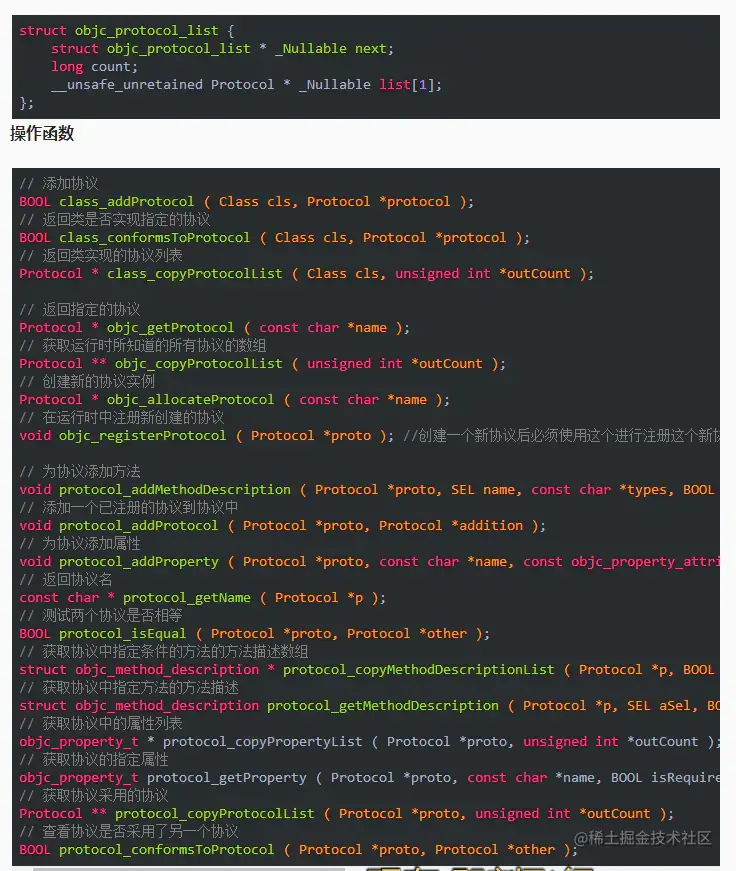The width and height of the screenshot is (736, 871).
Task: Click the comment '// 获取协议中的属性列表'
Action: [101, 724]
